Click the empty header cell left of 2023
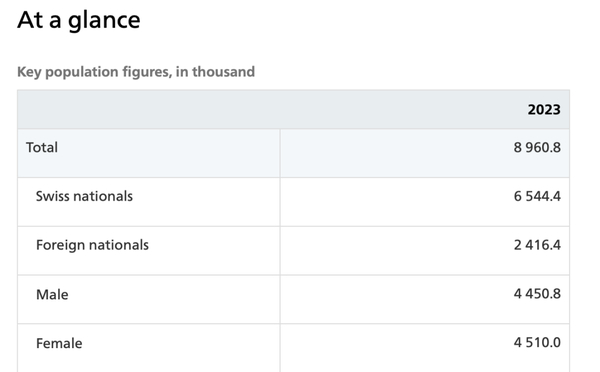The image size is (600, 372). click(x=148, y=110)
